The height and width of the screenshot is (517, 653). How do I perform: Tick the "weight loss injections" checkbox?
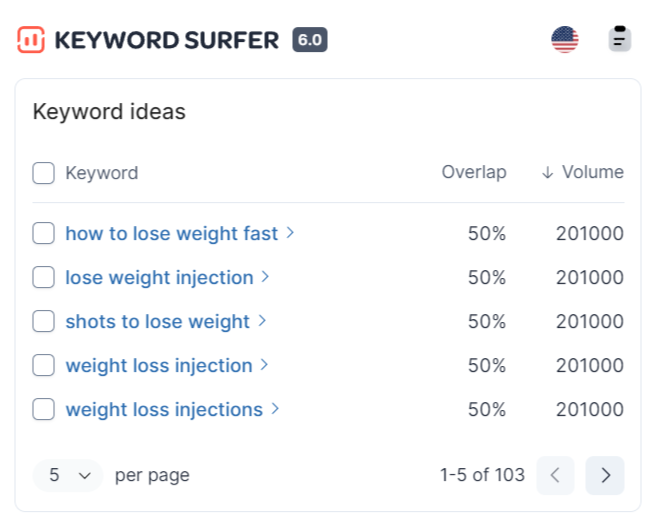[x=43, y=409]
